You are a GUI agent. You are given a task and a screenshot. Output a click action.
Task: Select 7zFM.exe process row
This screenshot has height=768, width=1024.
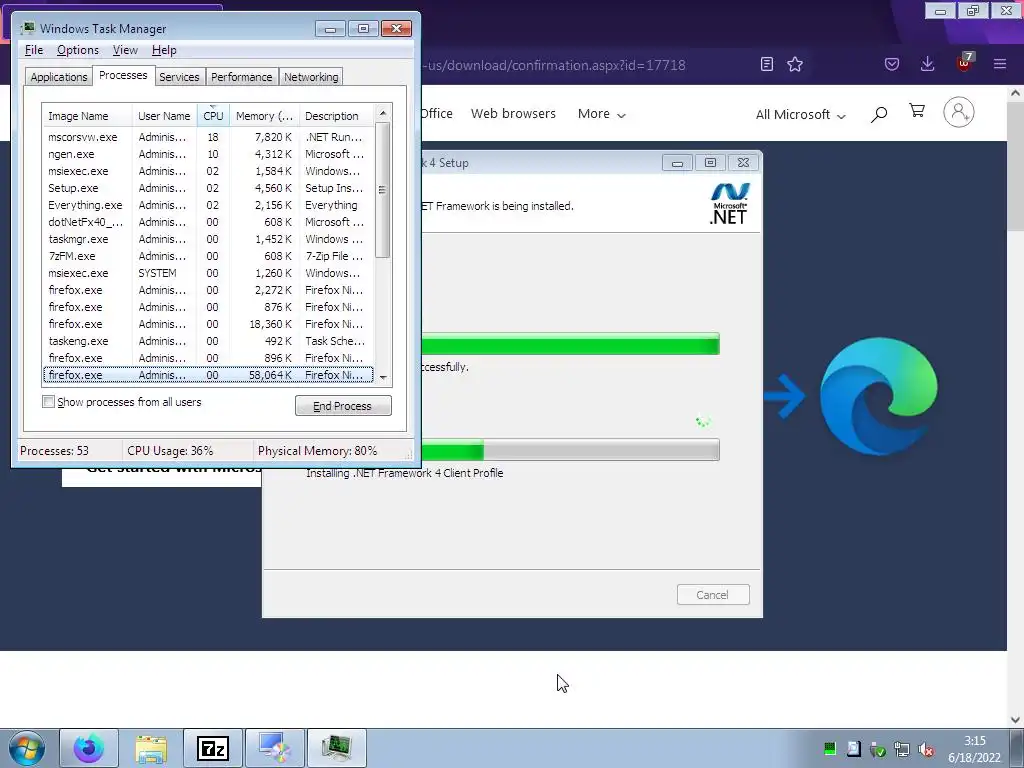point(208,256)
